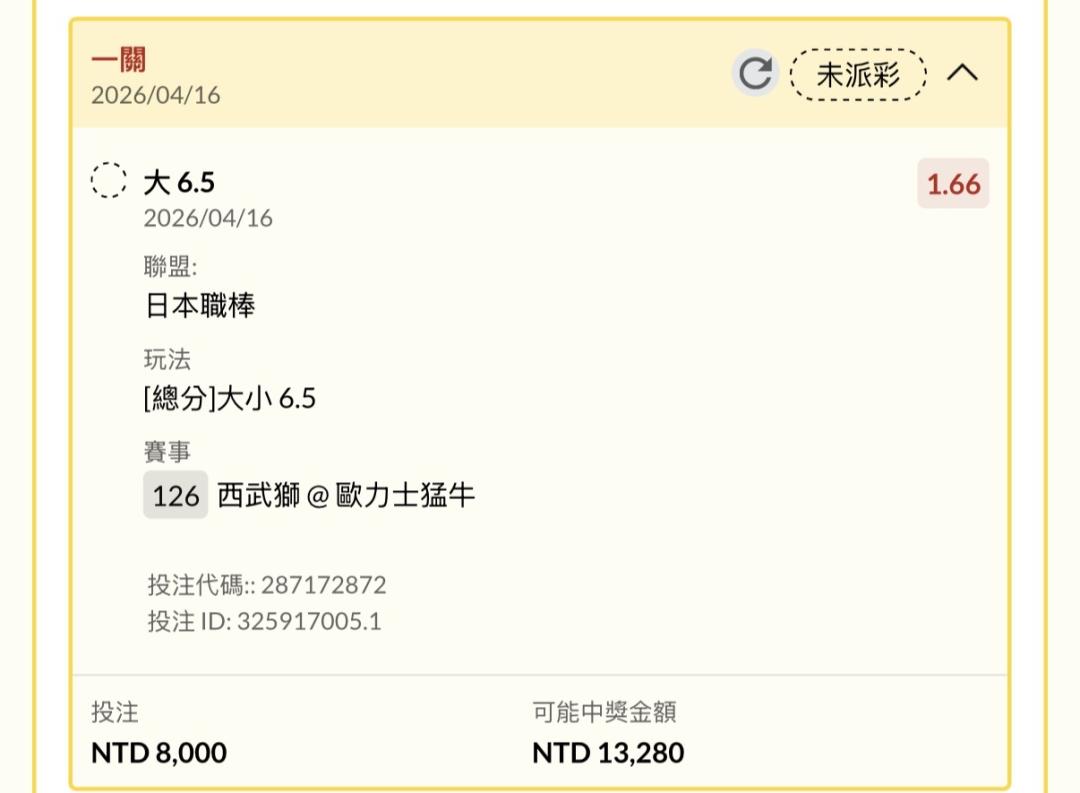Click the 可能中獎金額 label

[604, 712]
